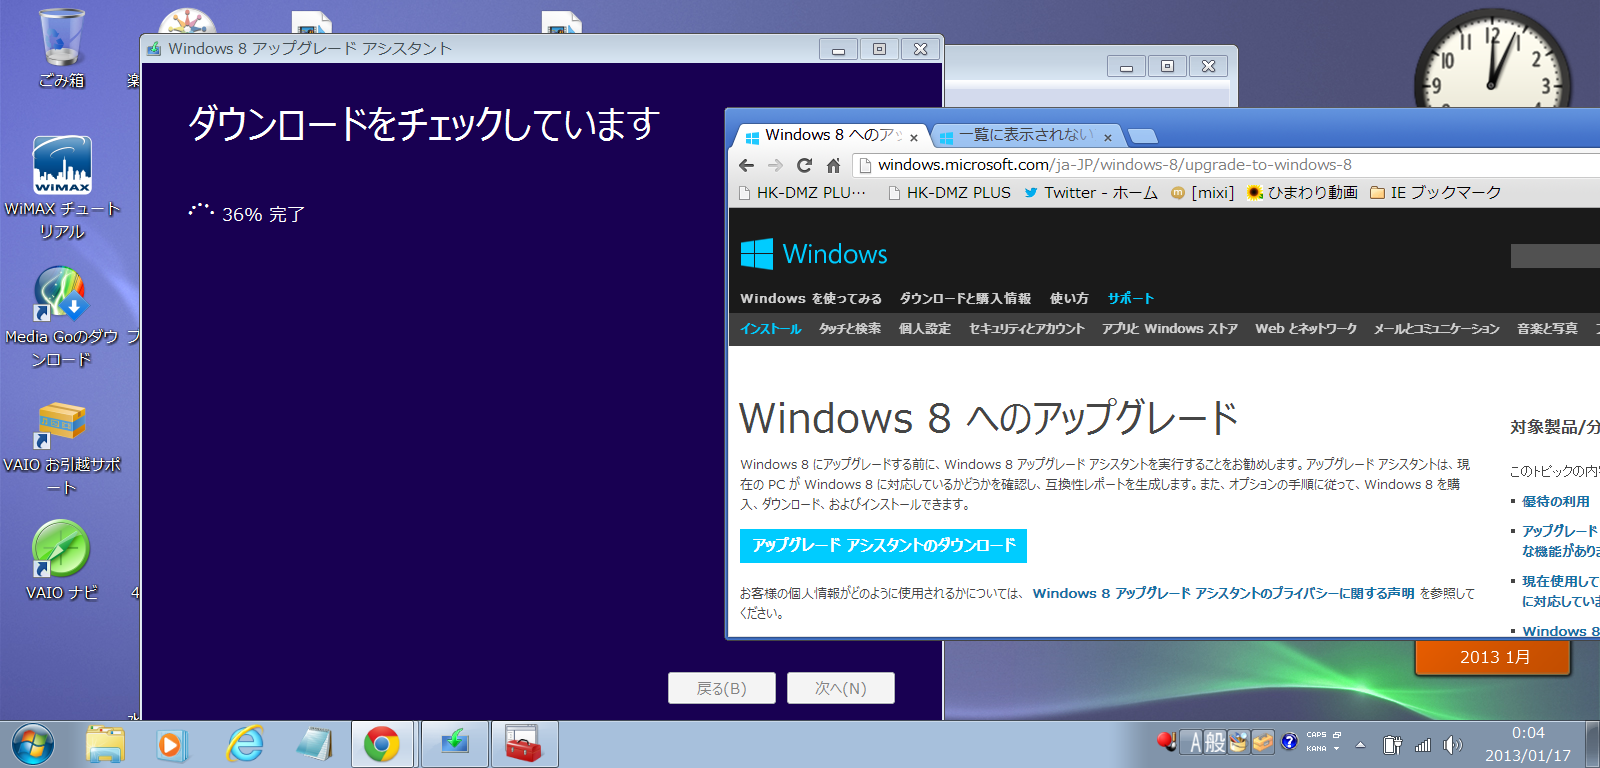Switch to Google Chrome in the taskbar
1600x768 pixels.
[x=382, y=745]
